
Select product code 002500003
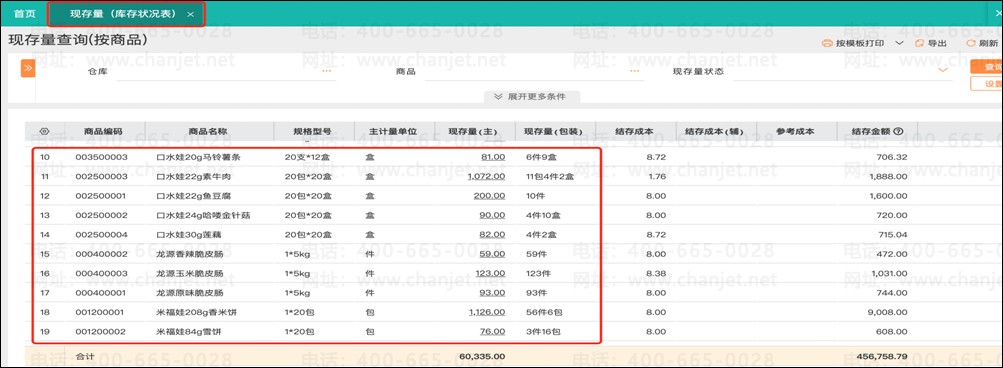pyautogui.click(x=102, y=177)
